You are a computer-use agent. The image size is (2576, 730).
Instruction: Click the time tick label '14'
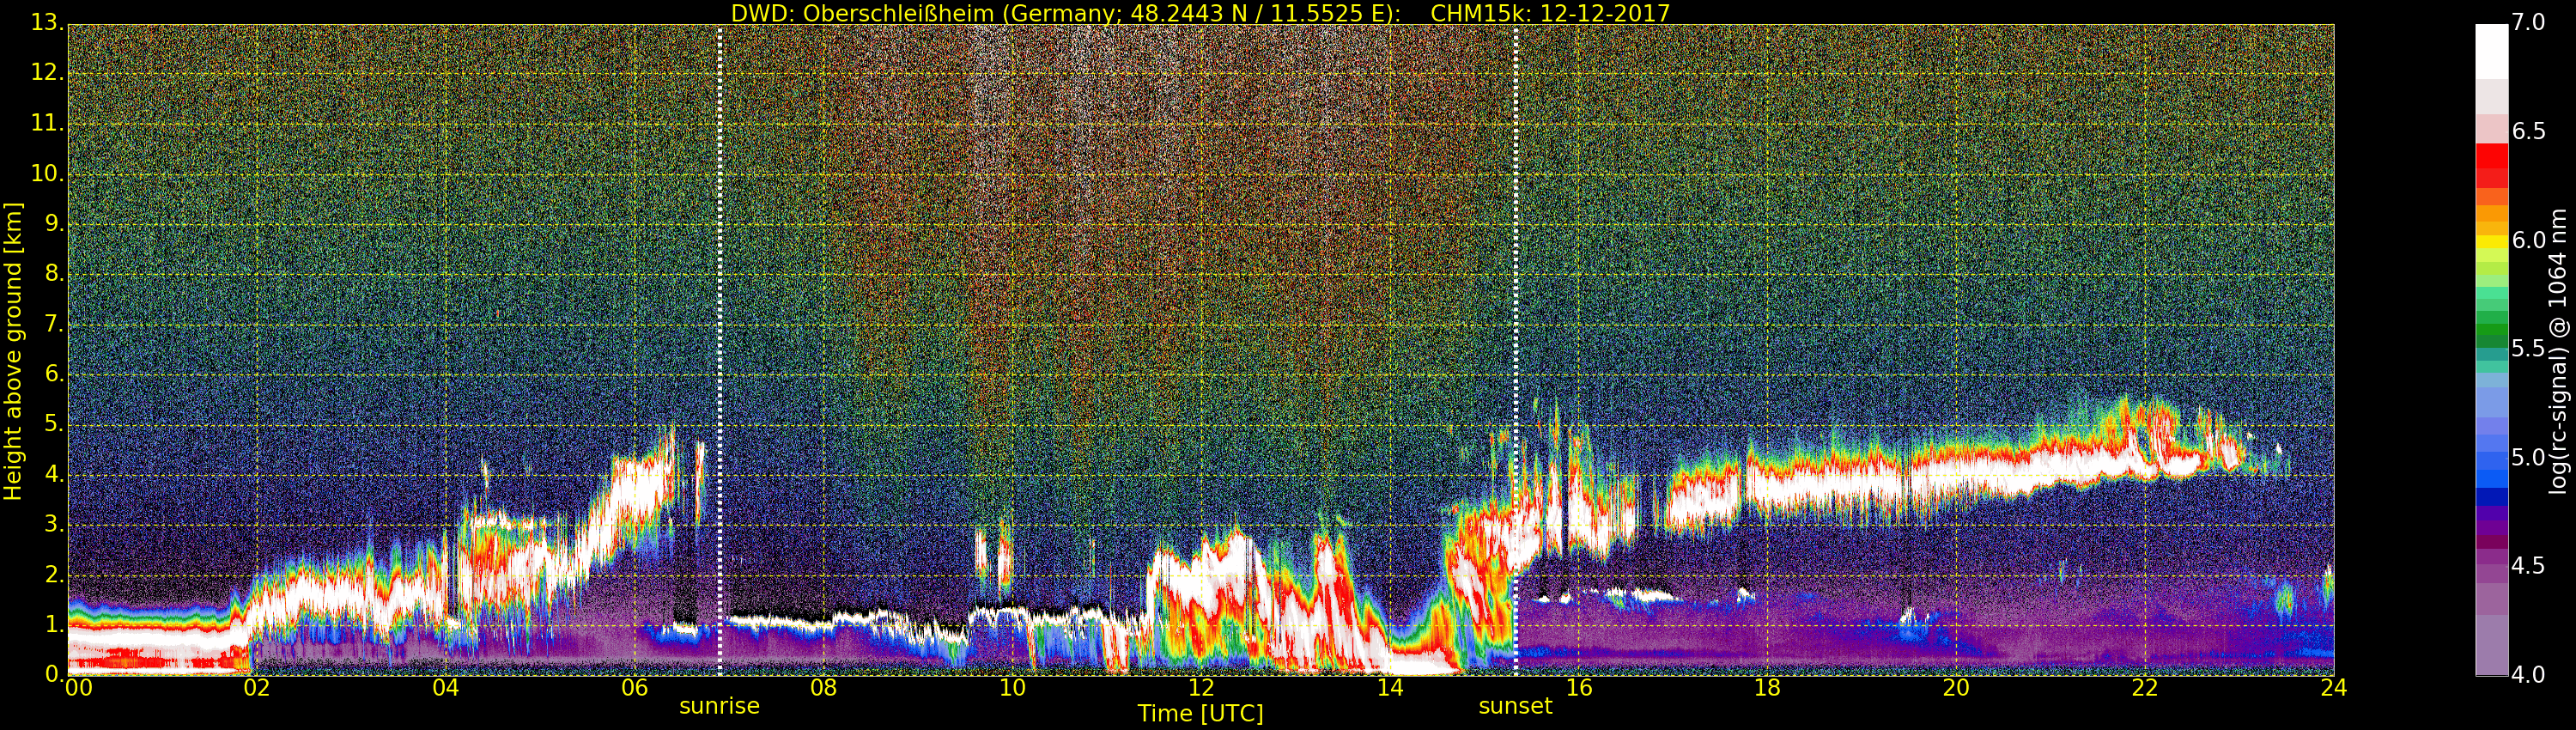point(1390,688)
